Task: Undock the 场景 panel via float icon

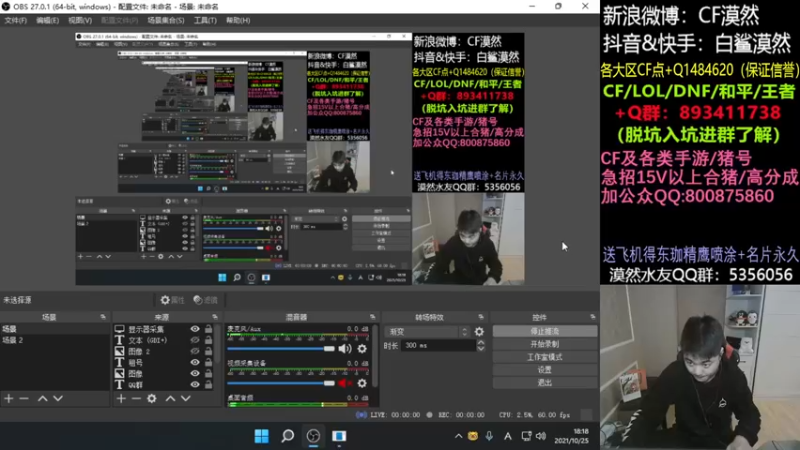Action: 103,317
